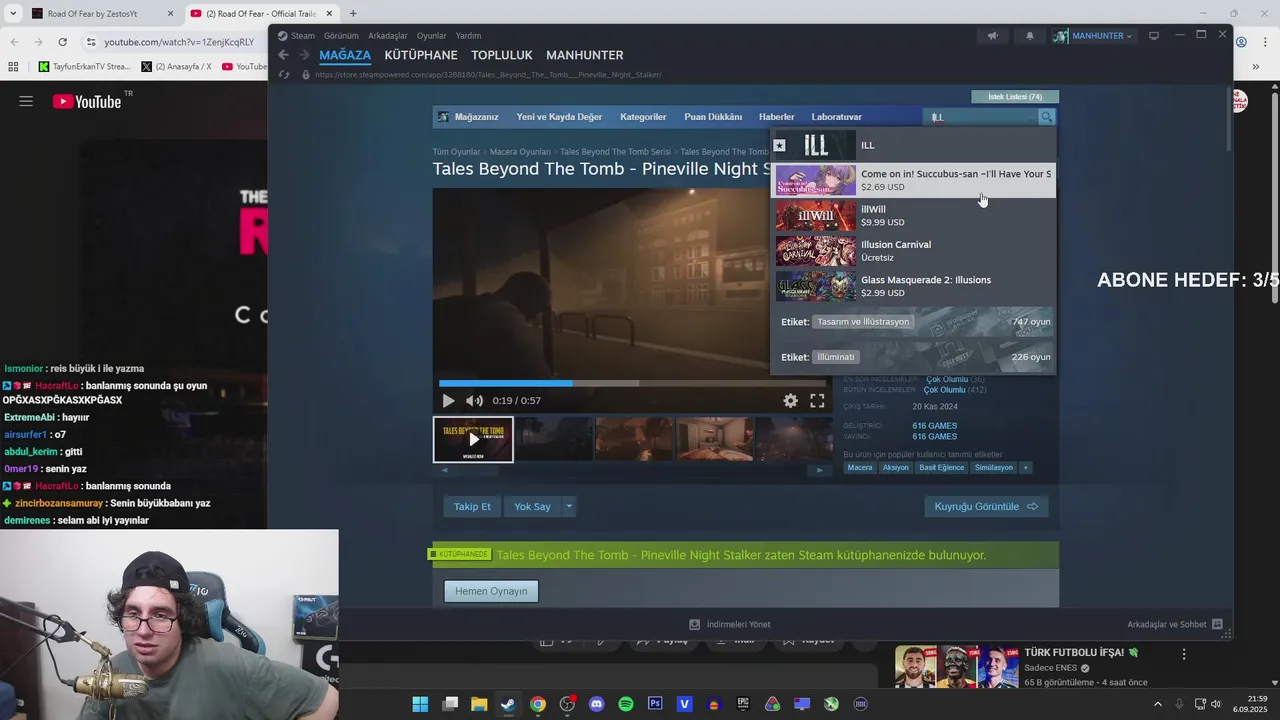This screenshot has width=1280, height=720.
Task: Click the Steam store search input
Action: point(982,117)
